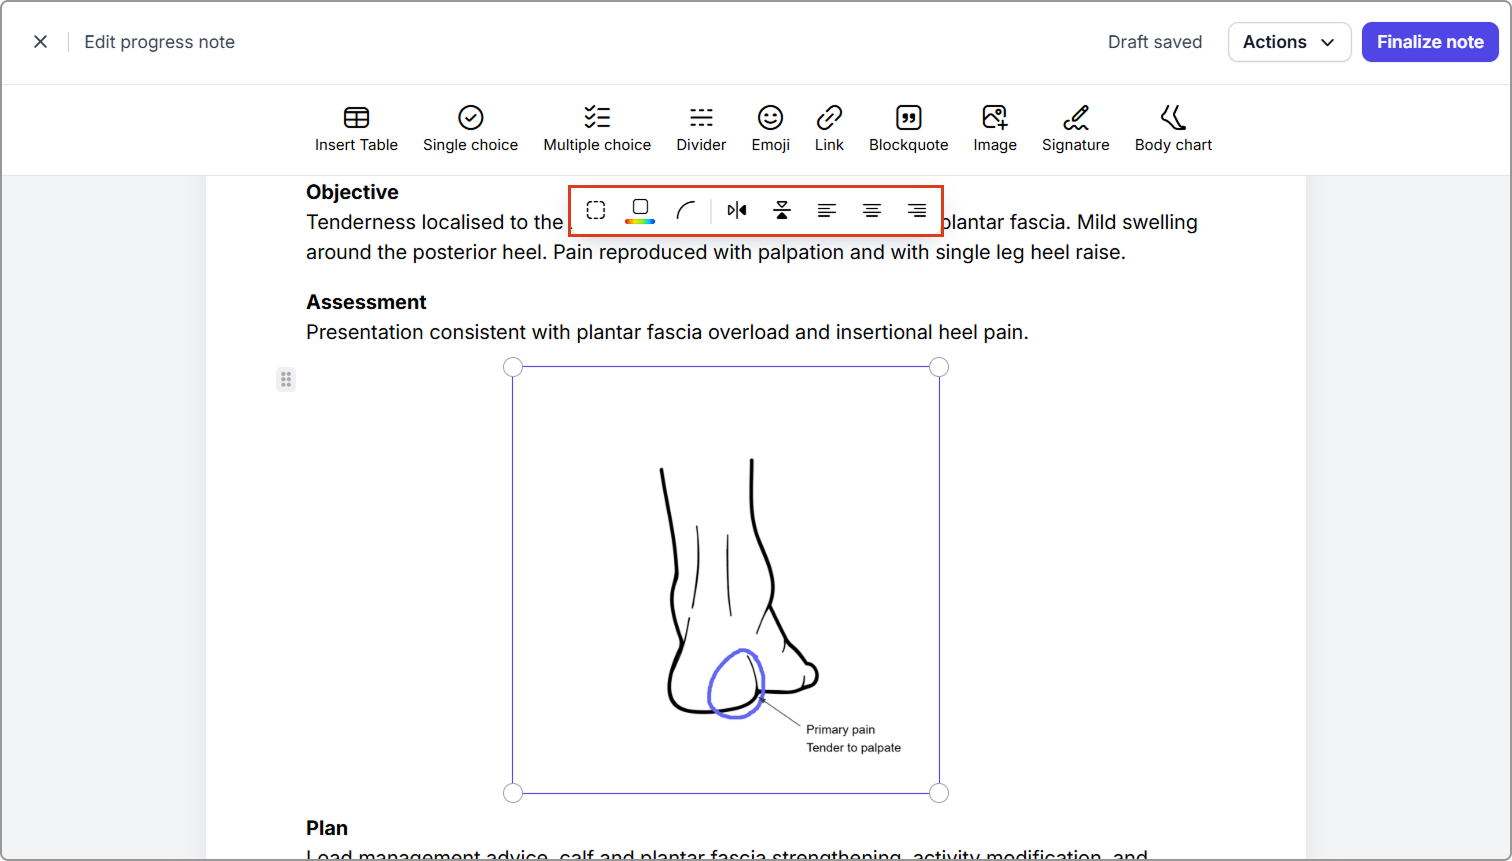Open the Emoji picker
The height and width of the screenshot is (861, 1512).
click(770, 129)
